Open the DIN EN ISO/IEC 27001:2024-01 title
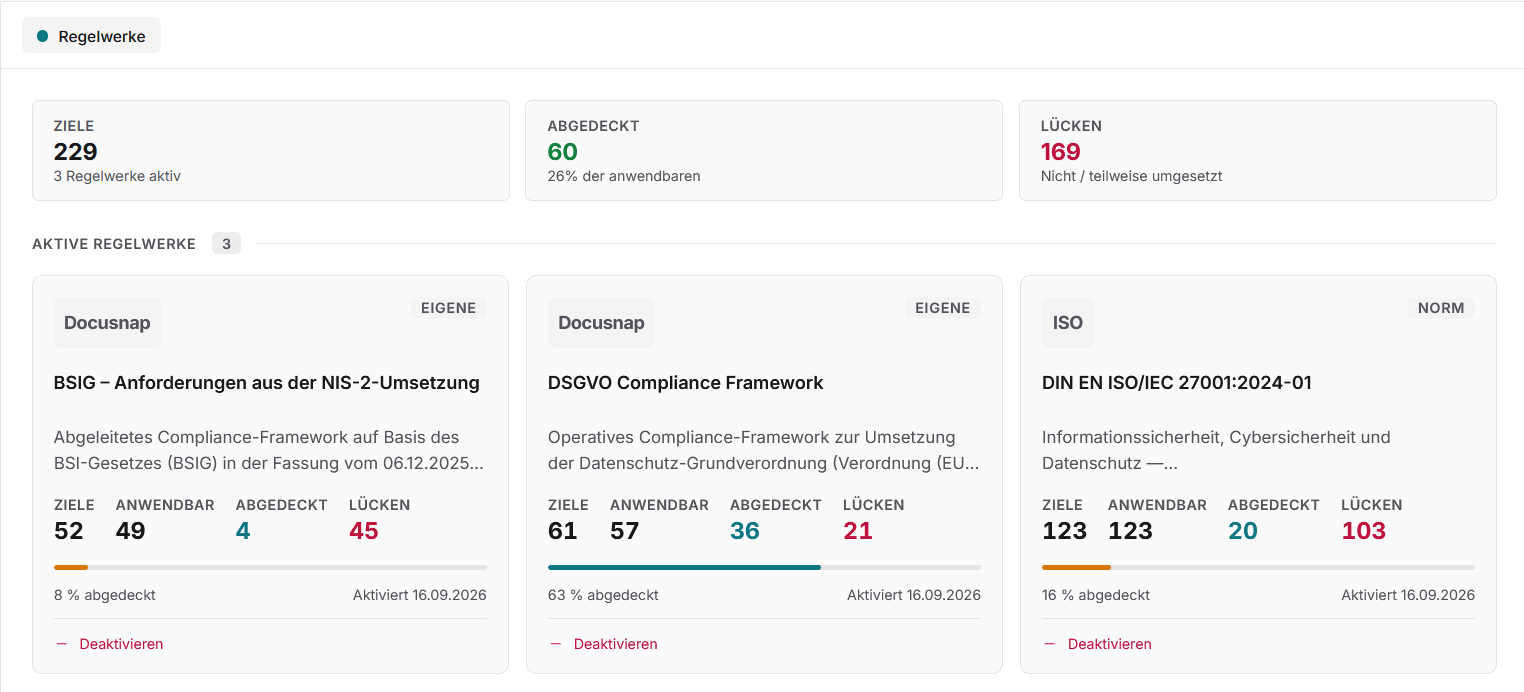 click(x=1177, y=383)
